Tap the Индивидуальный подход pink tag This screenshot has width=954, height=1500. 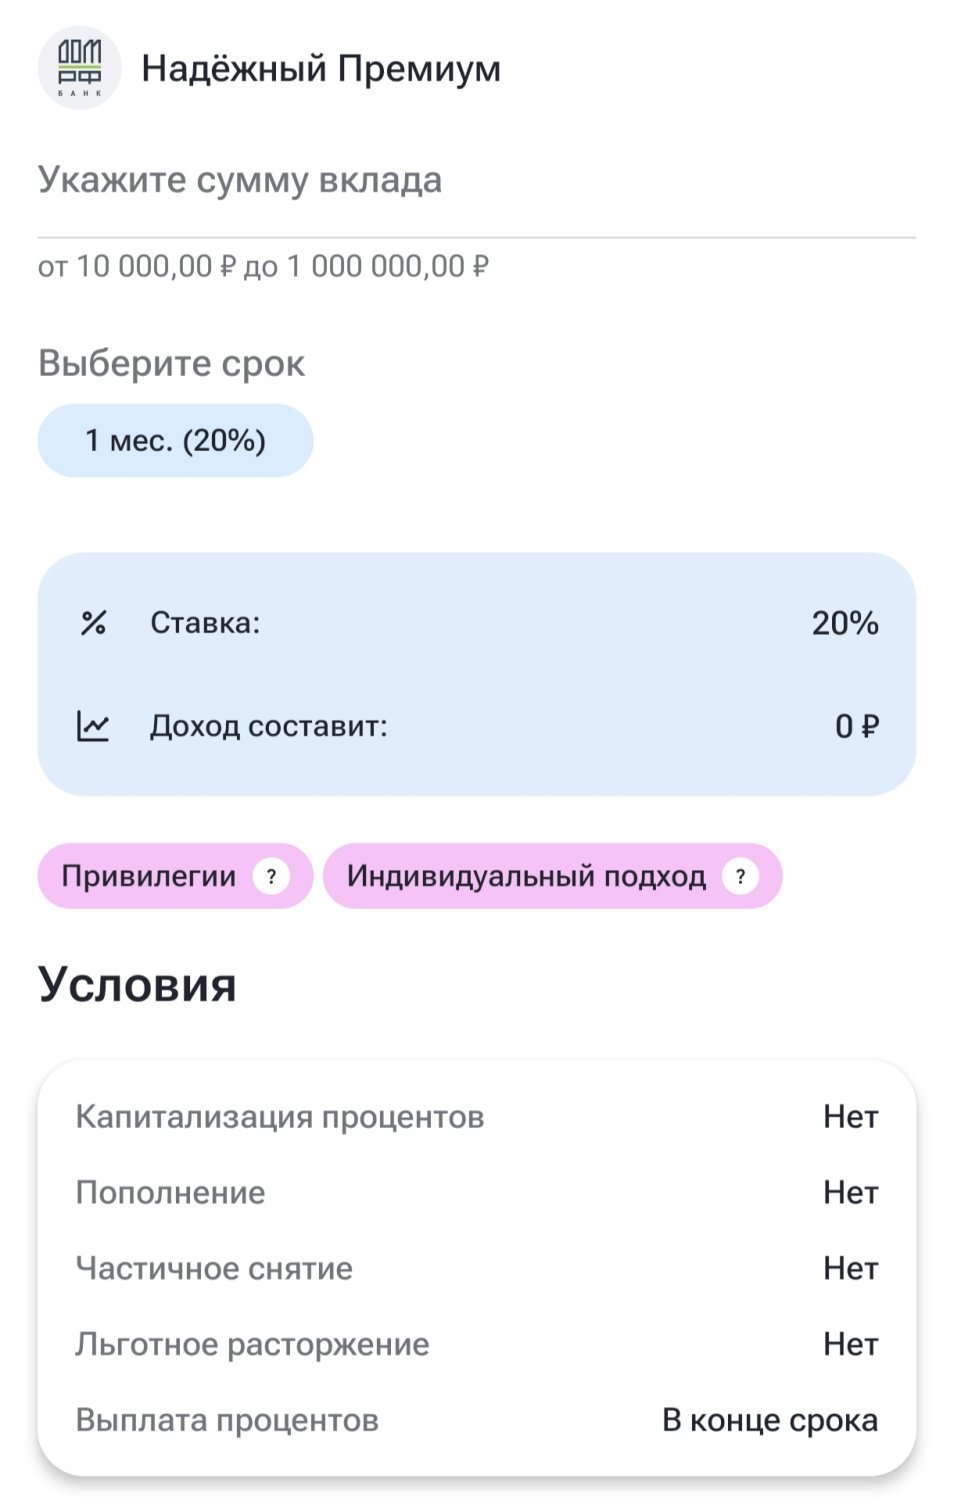coord(526,877)
